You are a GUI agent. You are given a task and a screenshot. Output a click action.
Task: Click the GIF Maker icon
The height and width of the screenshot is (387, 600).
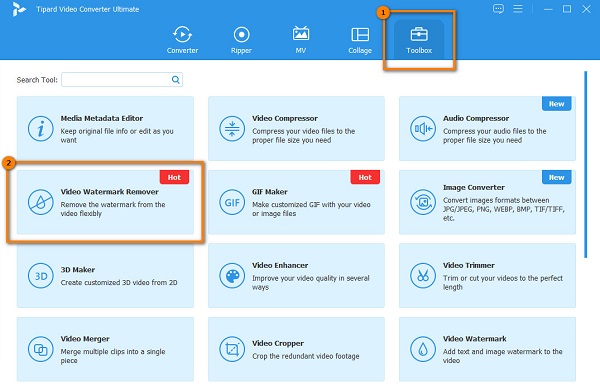232,202
